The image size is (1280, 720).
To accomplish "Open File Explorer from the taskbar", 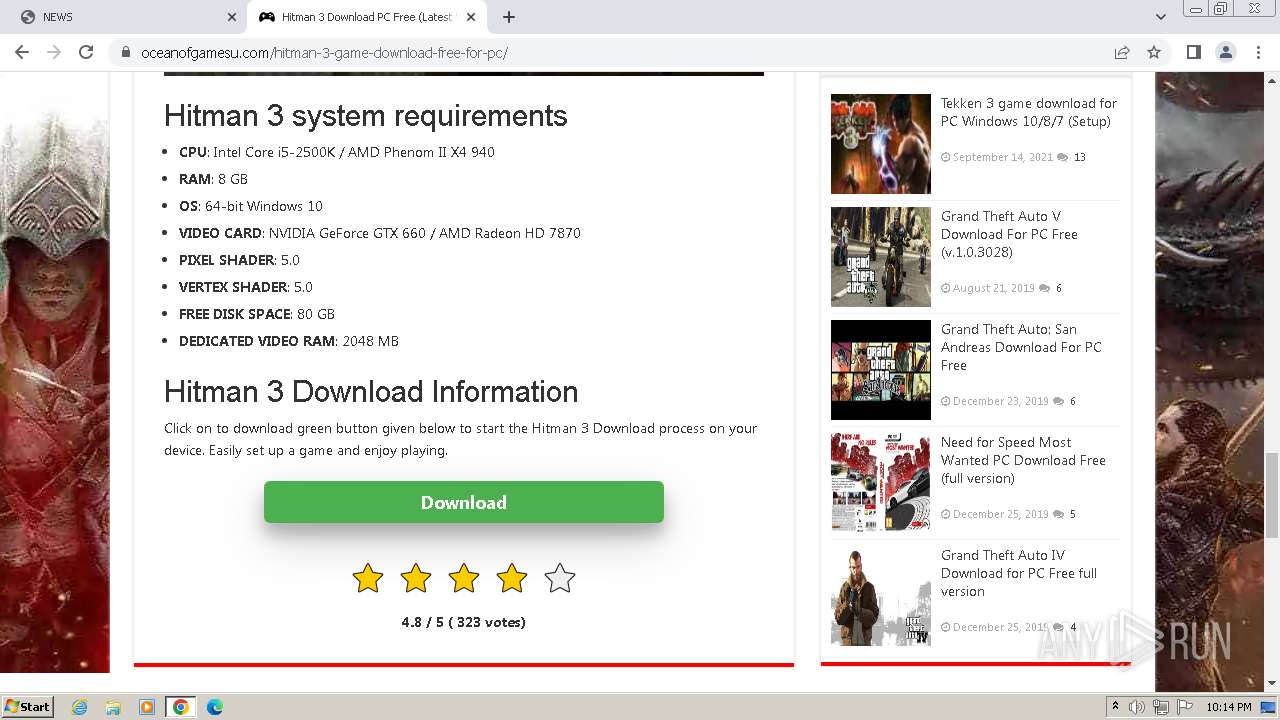I will click(x=113, y=707).
